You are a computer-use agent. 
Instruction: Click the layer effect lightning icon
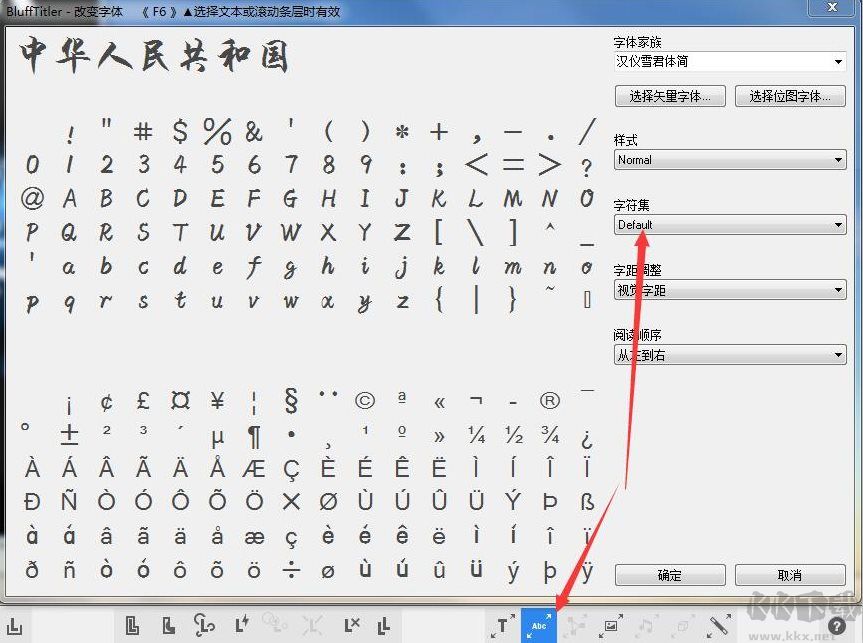(x=239, y=624)
